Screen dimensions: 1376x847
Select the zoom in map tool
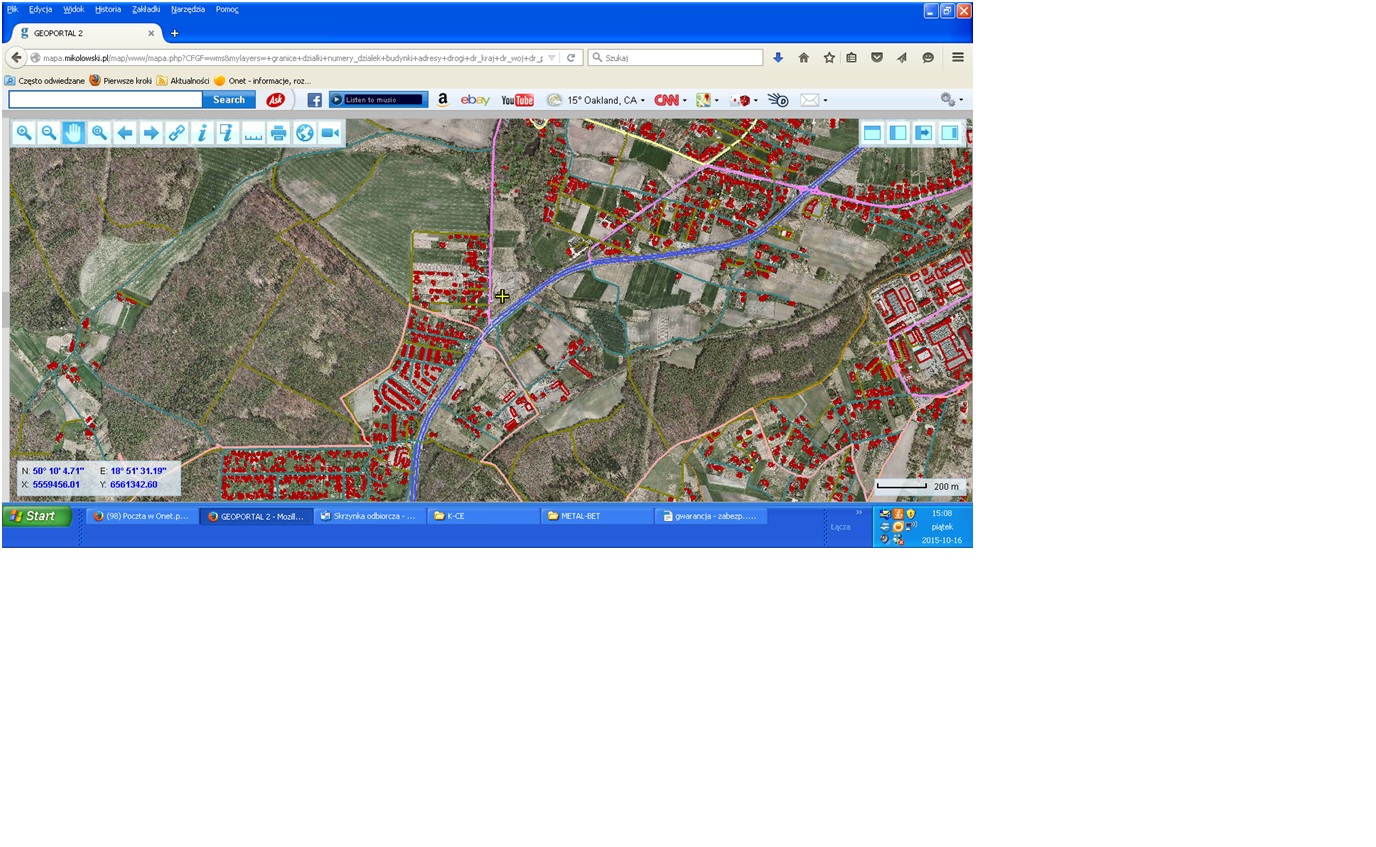(23, 133)
